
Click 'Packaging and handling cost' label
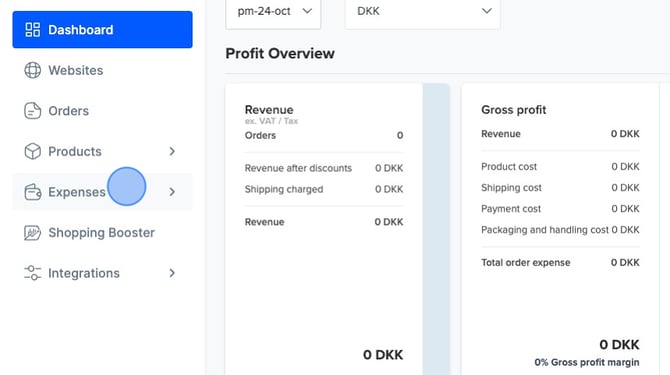(x=545, y=230)
